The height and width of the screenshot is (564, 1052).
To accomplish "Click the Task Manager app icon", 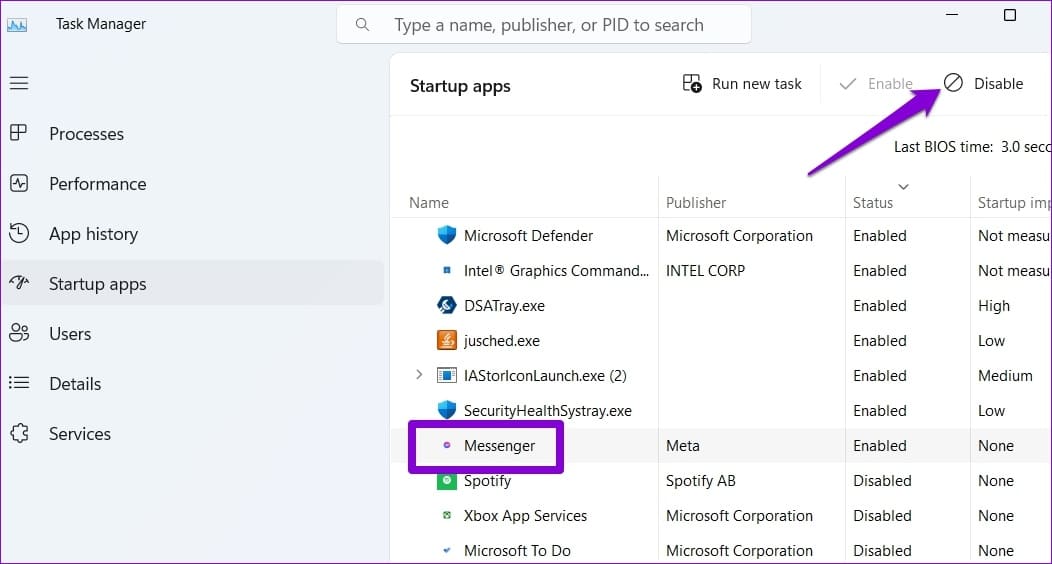I will click(x=17, y=25).
